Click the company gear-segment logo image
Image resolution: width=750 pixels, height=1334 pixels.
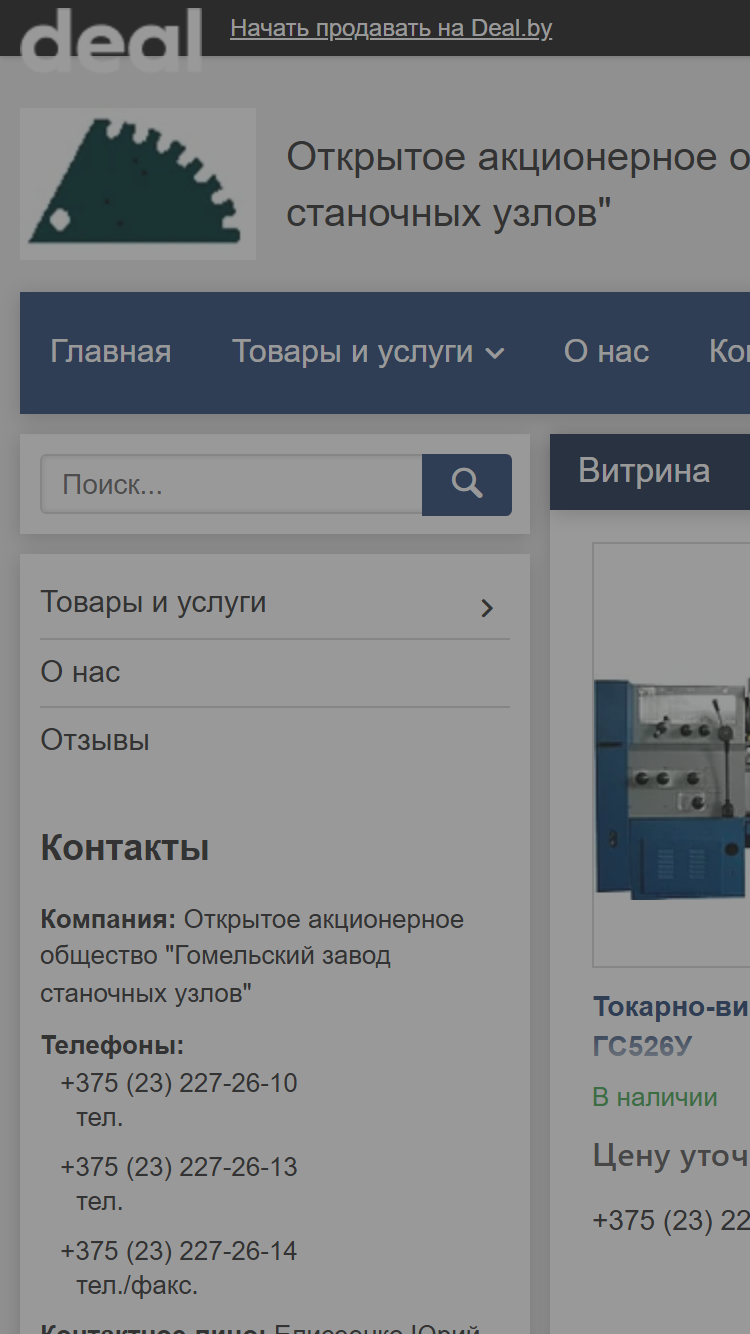[138, 184]
